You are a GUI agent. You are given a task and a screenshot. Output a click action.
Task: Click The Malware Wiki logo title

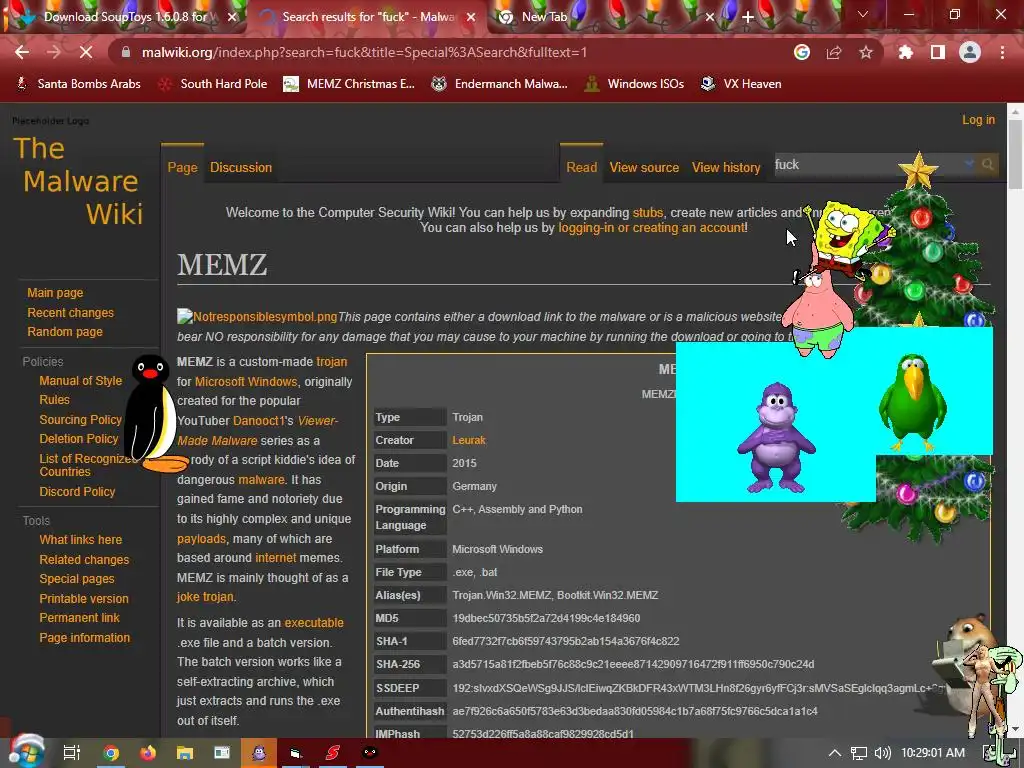point(78,181)
